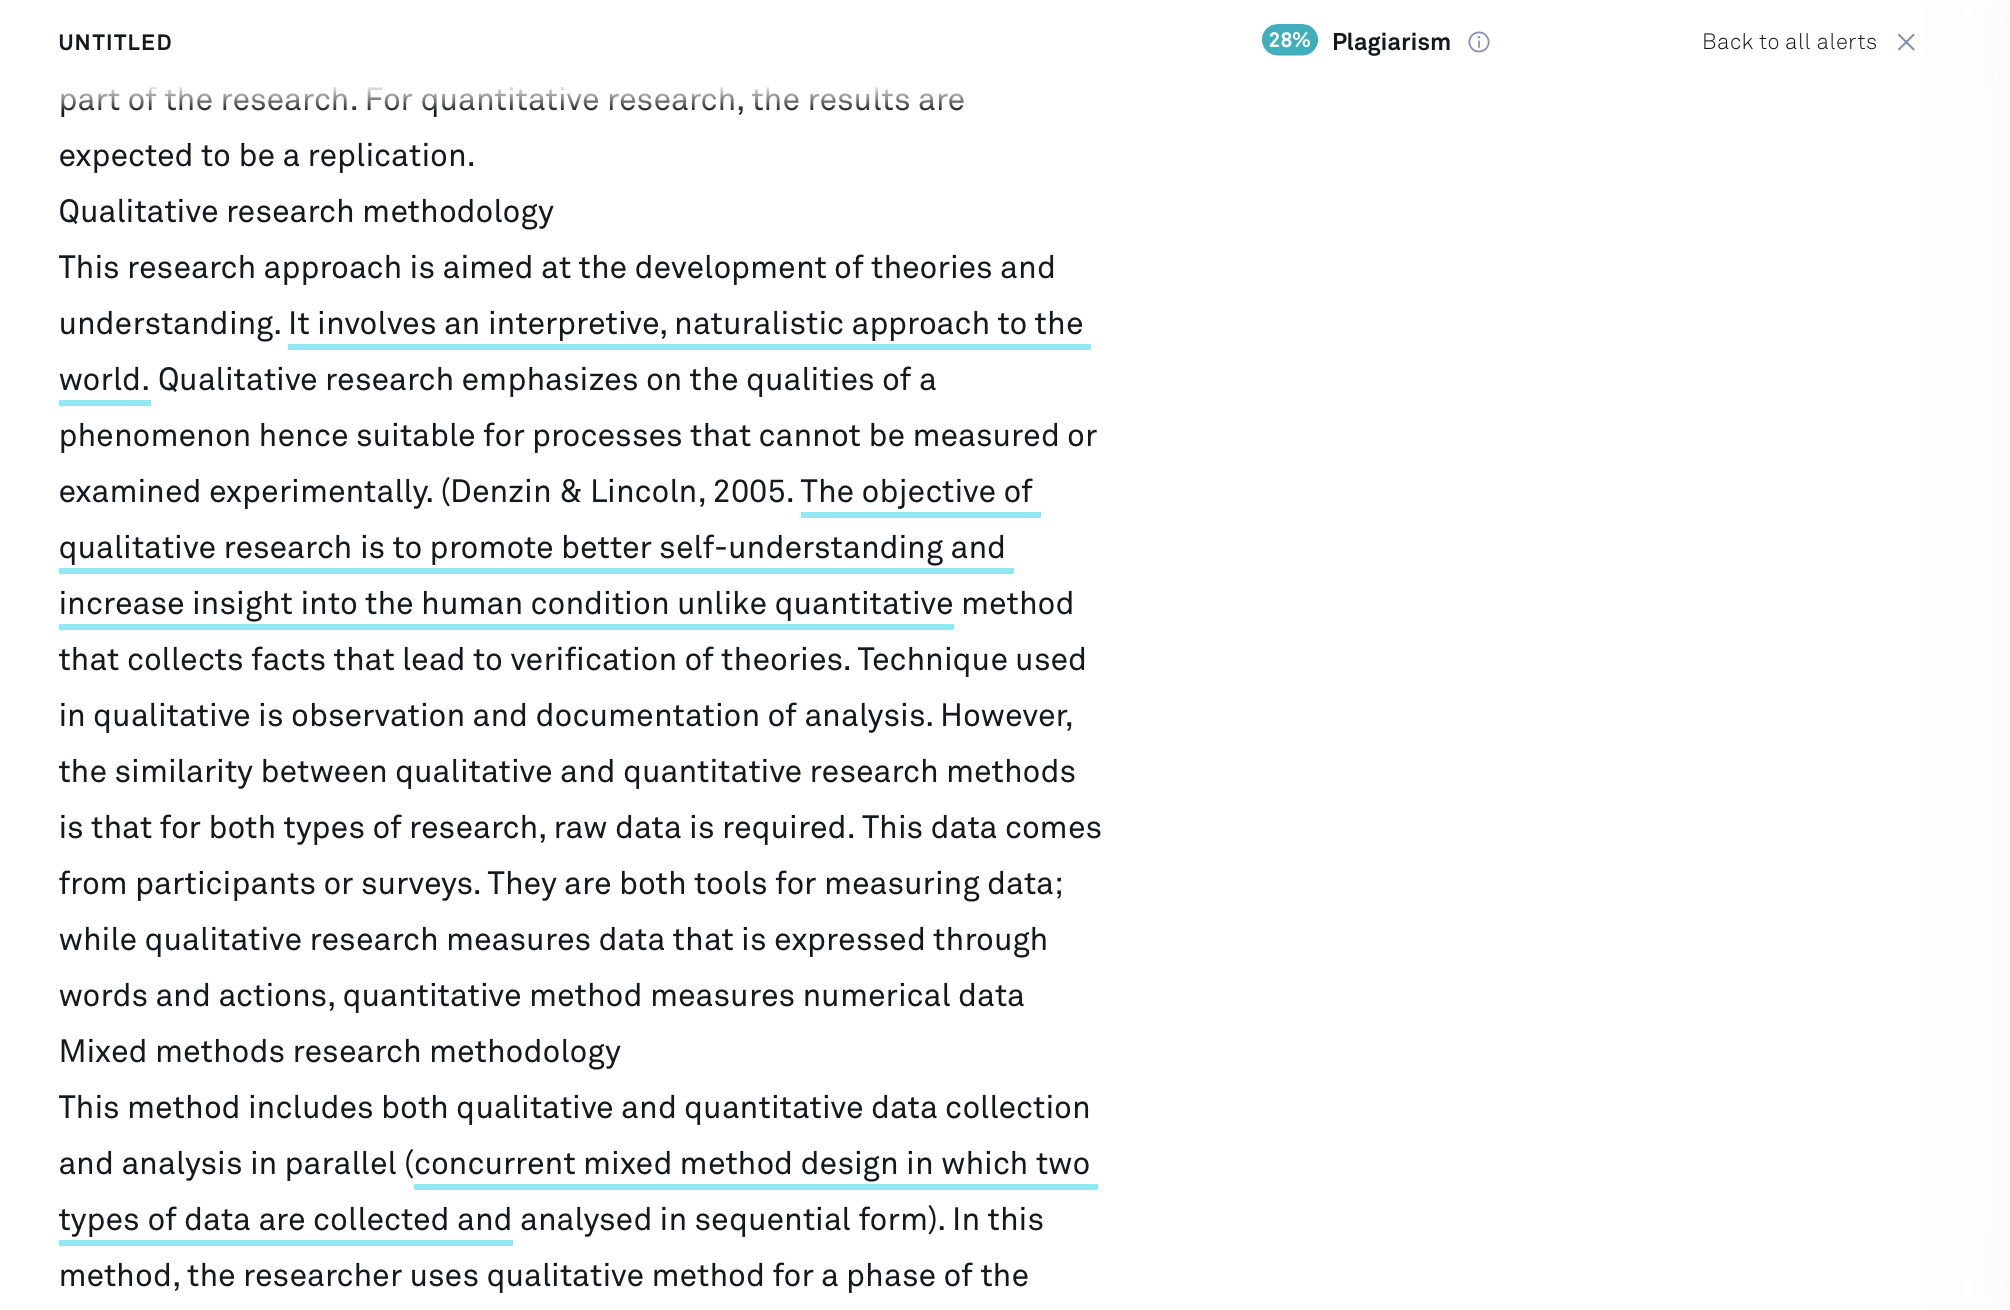Select underlined 'types of data are collected and'

click(x=285, y=1219)
